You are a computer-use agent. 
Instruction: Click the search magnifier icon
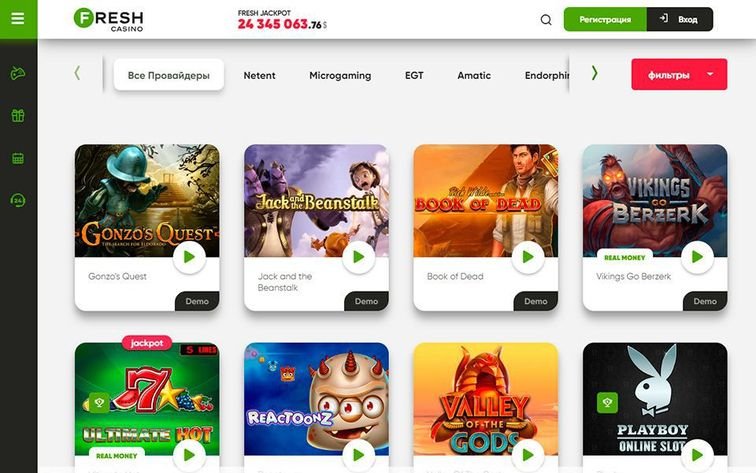pyautogui.click(x=546, y=20)
